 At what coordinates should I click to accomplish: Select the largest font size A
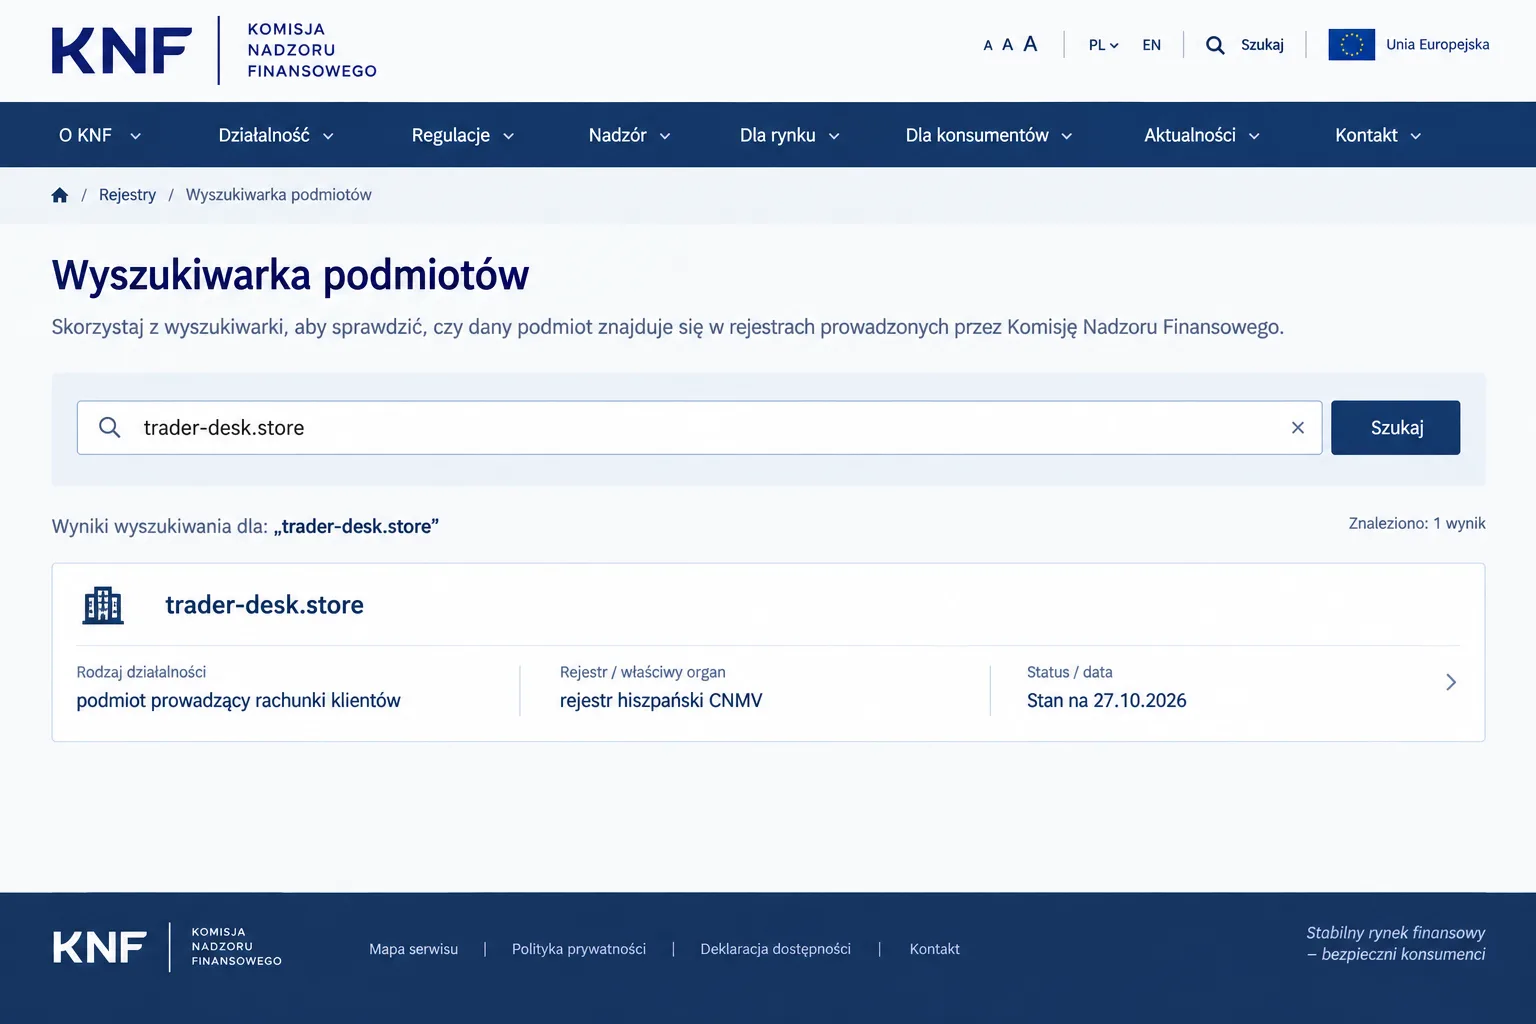(x=1030, y=44)
